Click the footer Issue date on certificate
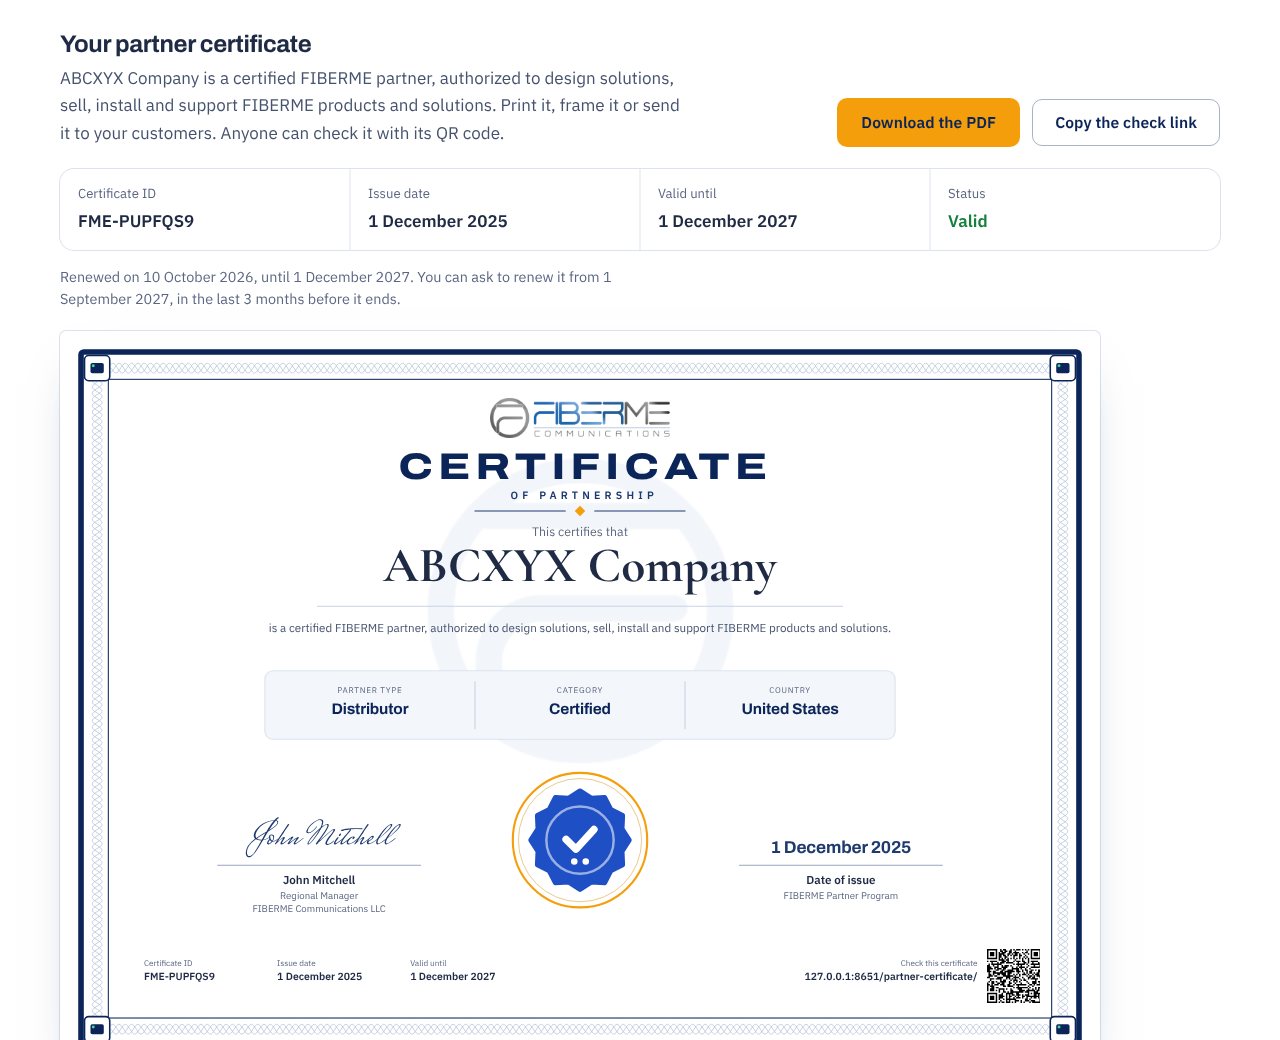This screenshot has height=1040, width=1280. (x=320, y=976)
